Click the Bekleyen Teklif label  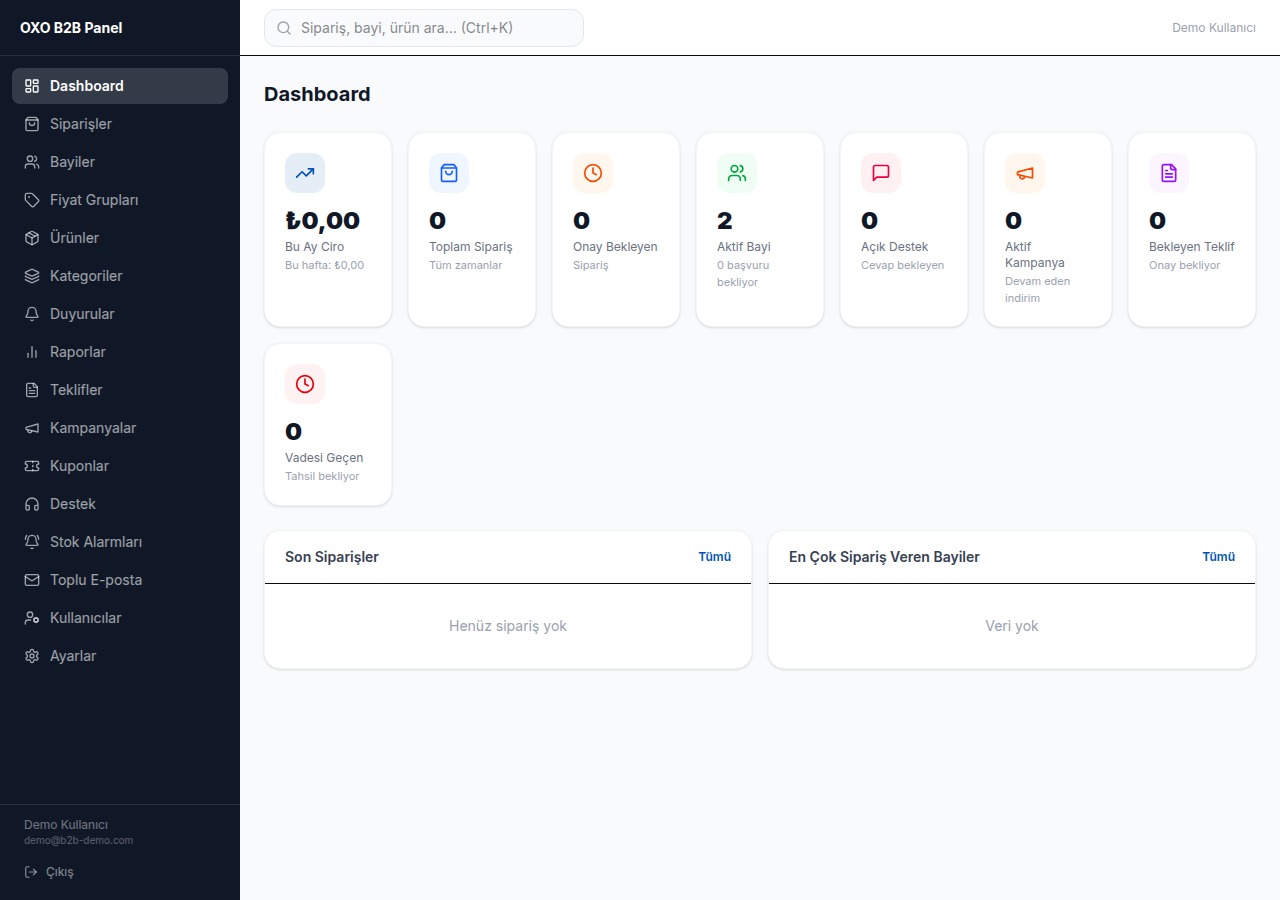click(x=1192, y=247)
